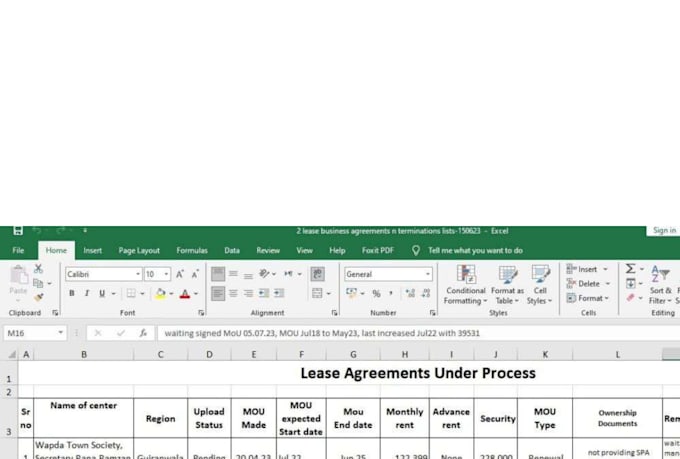Click the Fill down icon in Editing

[631, 283]
